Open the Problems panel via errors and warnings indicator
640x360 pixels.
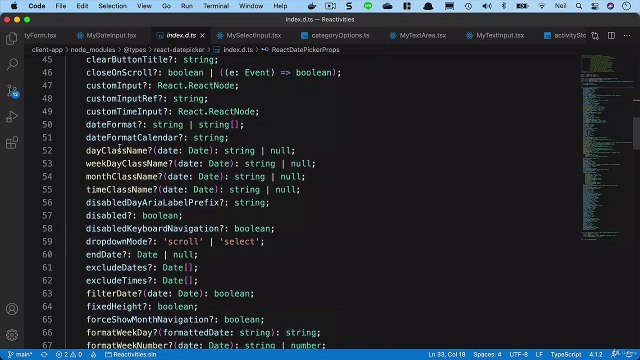tap(69, 355)
